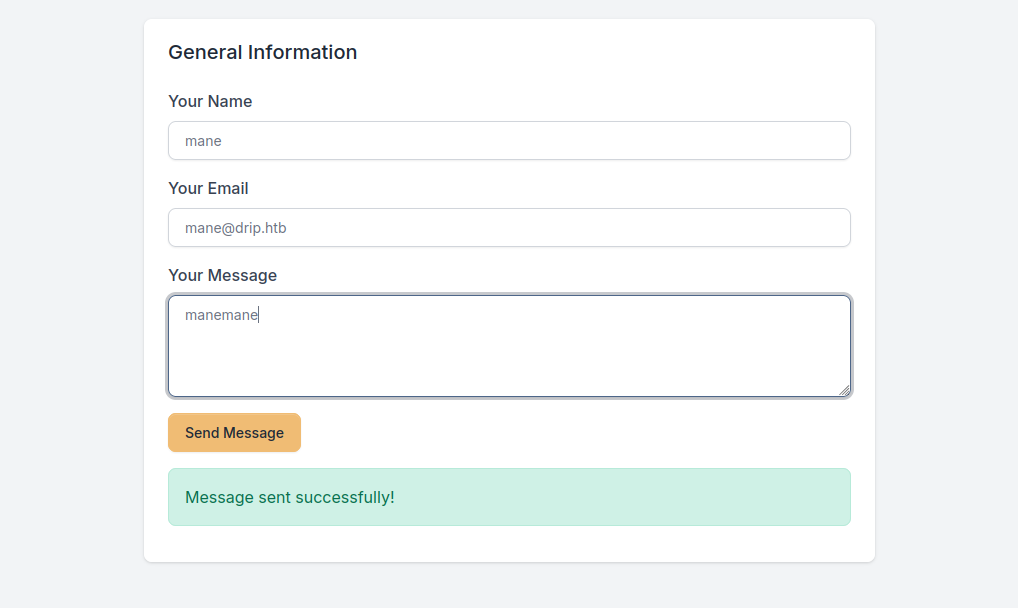Click the textarea resize handle corner

[x=845, y=391]
